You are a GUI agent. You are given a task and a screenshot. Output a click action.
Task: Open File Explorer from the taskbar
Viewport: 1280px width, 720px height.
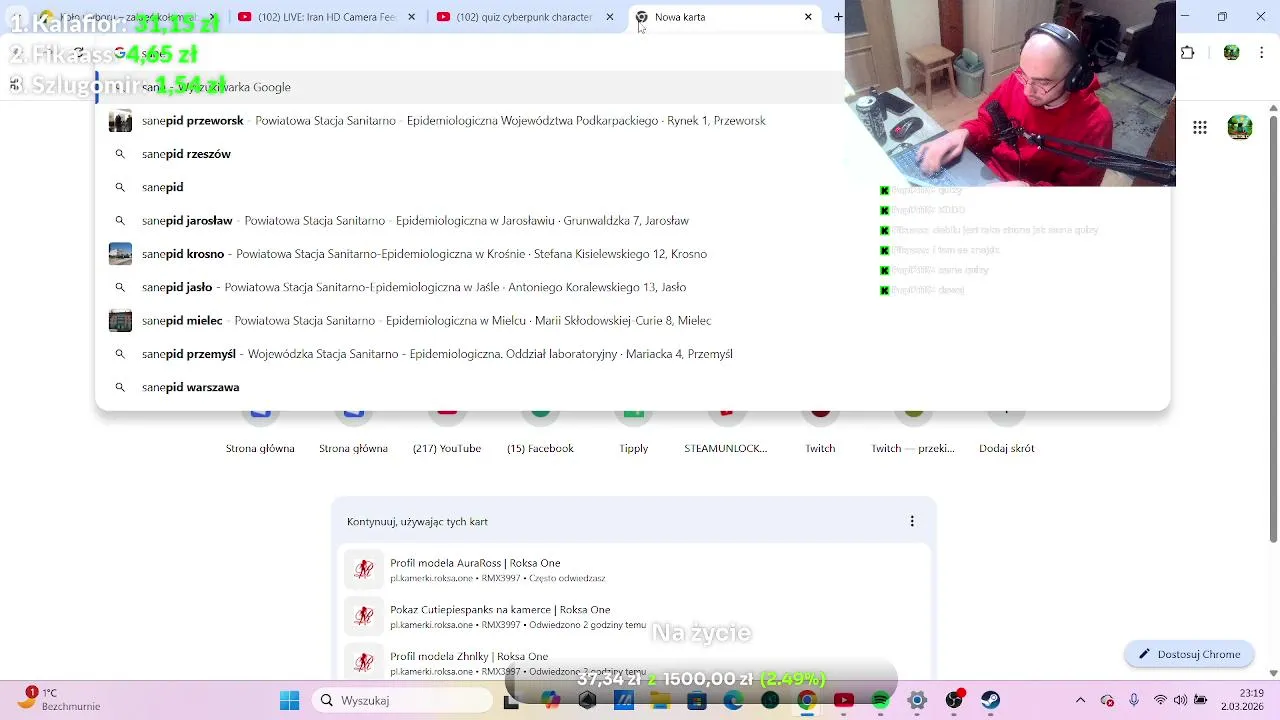660,700
